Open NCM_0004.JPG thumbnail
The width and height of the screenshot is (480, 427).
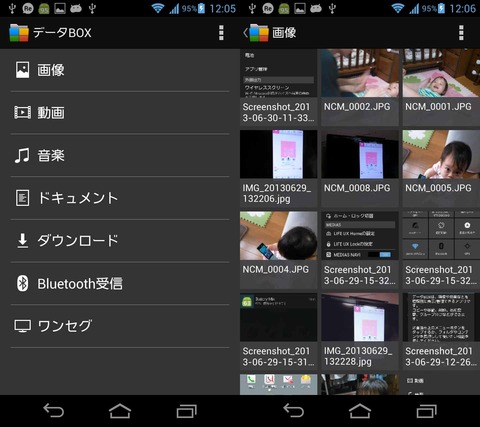click(279, 236)
